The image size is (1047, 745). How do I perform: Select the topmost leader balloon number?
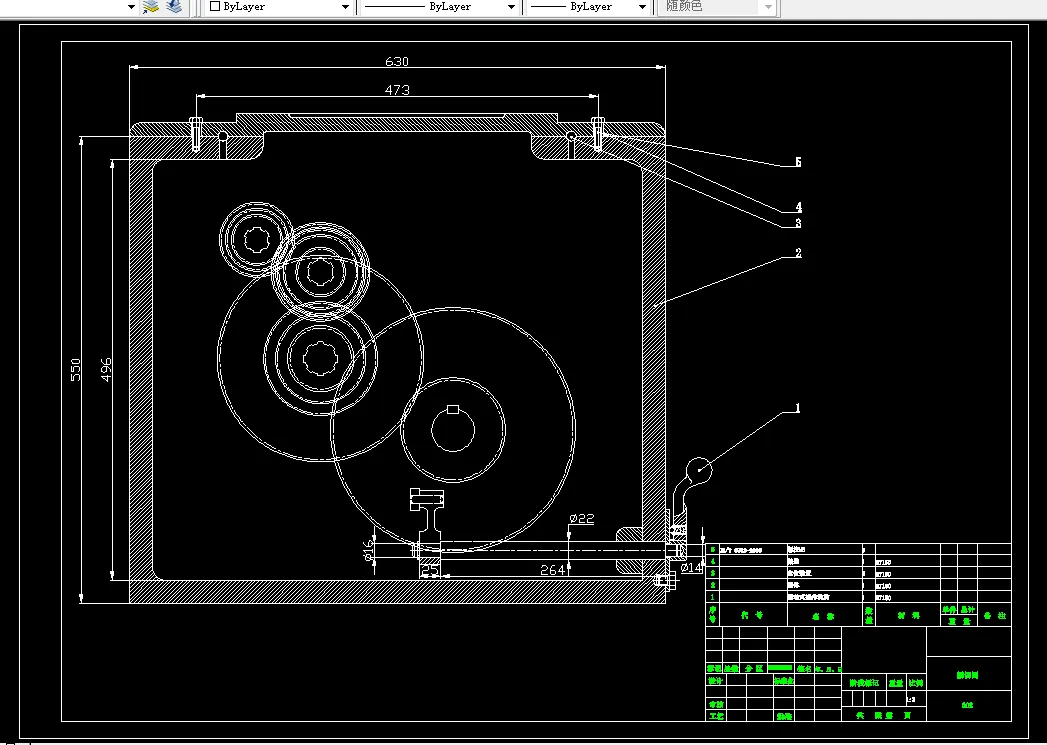tap(798, 162)
